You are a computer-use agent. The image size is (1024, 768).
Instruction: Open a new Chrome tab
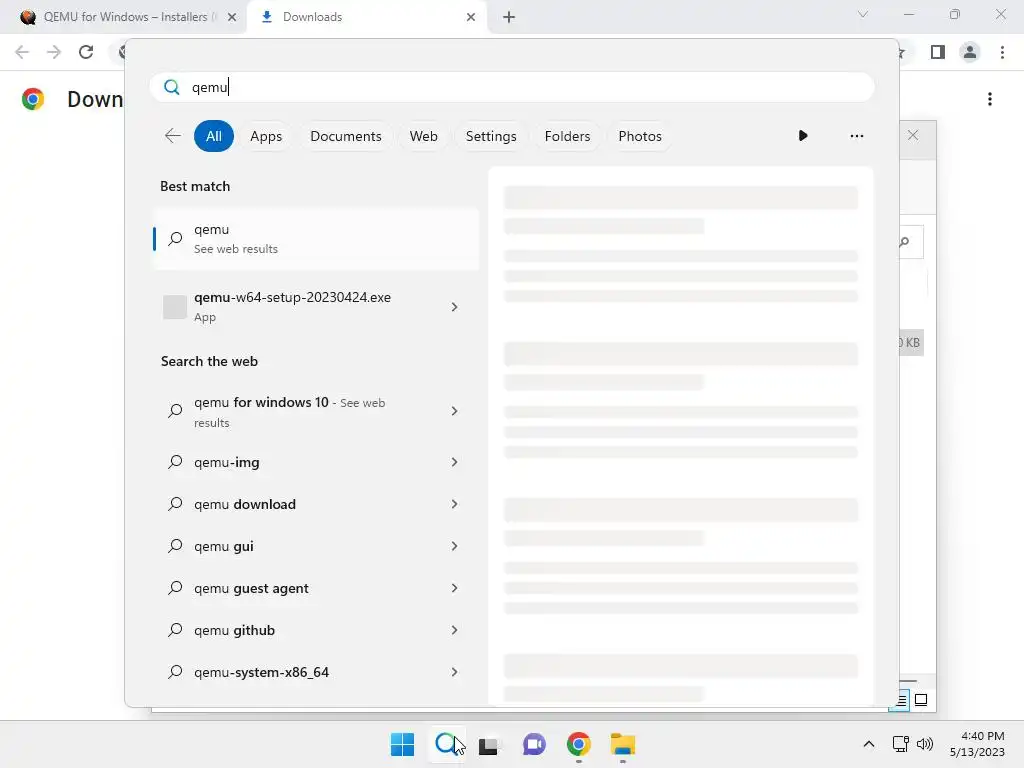[509, 17]
